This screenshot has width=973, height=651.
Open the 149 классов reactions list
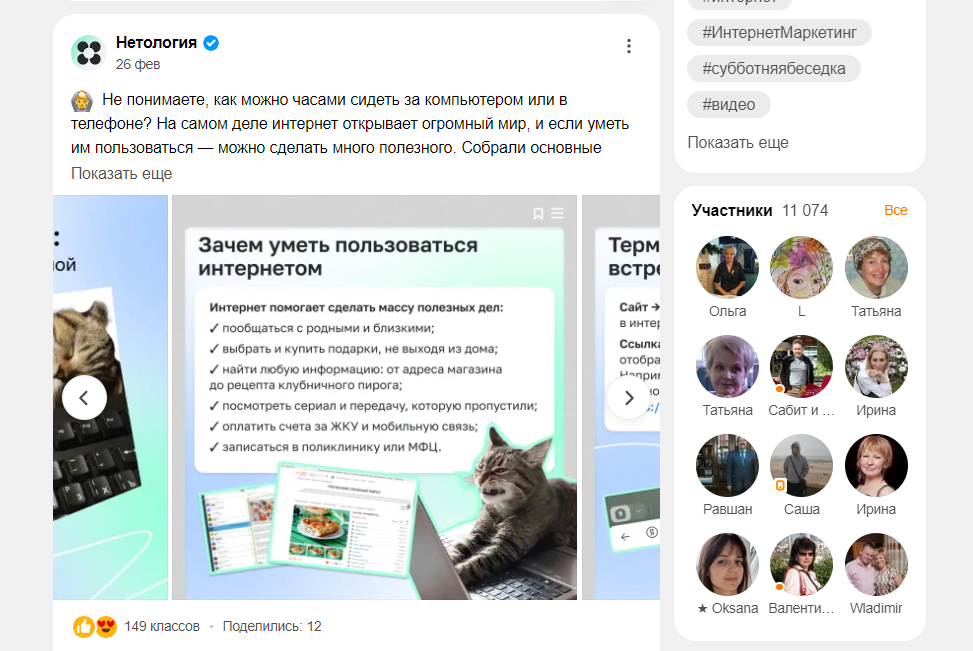(x=162, y=626)
